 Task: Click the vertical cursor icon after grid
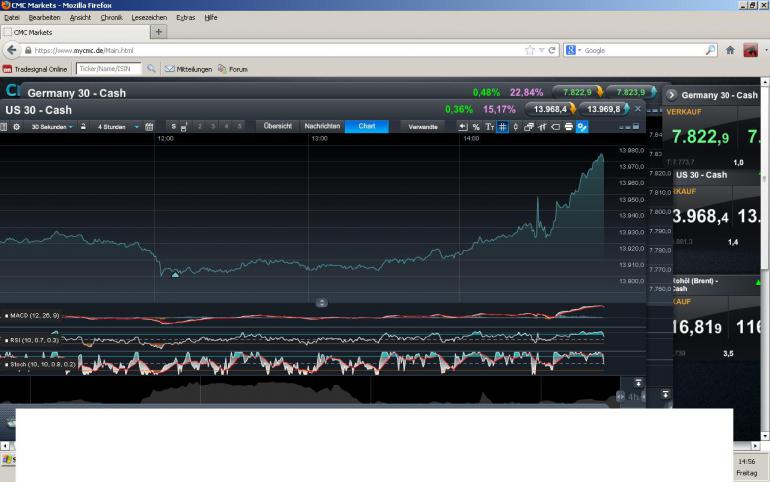516,127
